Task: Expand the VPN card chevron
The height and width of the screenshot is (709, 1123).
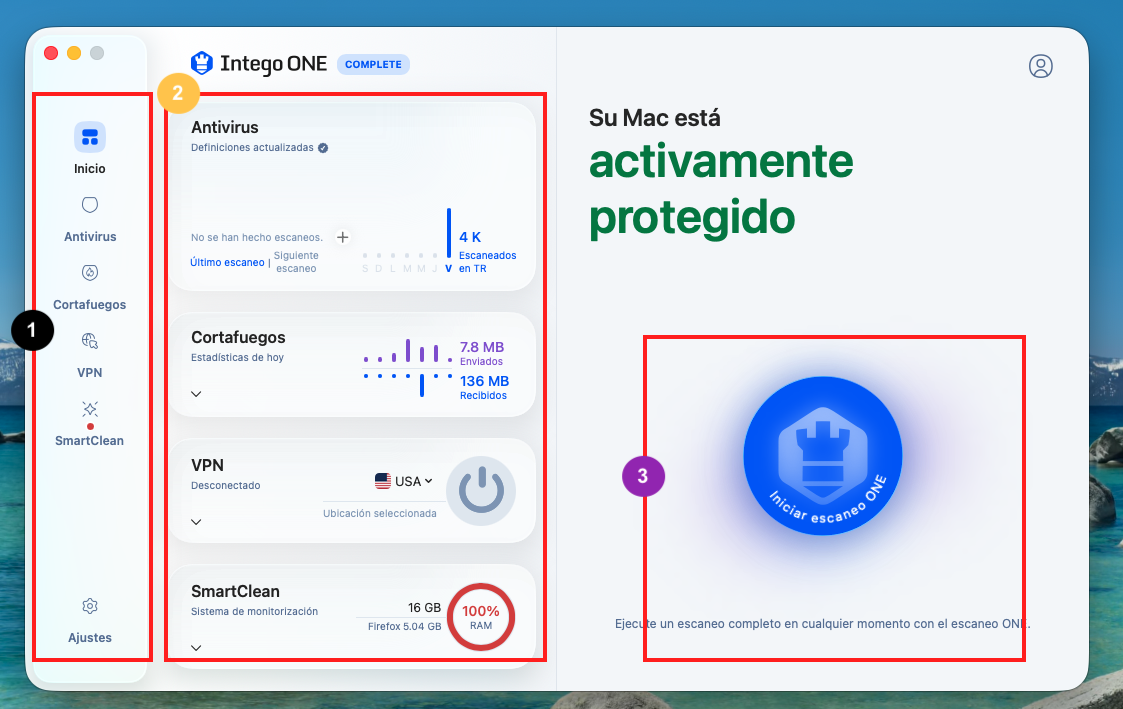Action: (x=196, y=522)
